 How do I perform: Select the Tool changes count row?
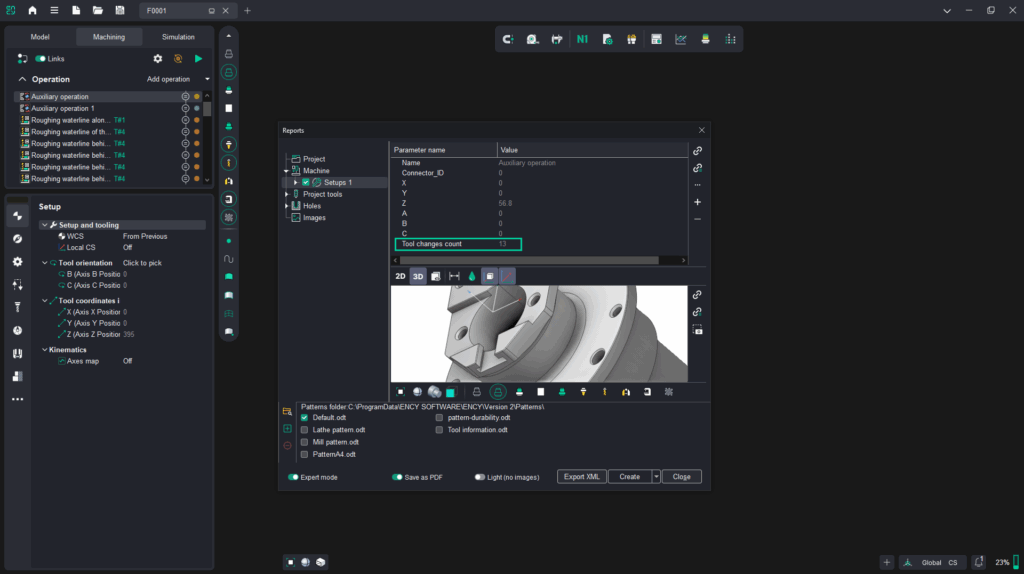point(458,244)
